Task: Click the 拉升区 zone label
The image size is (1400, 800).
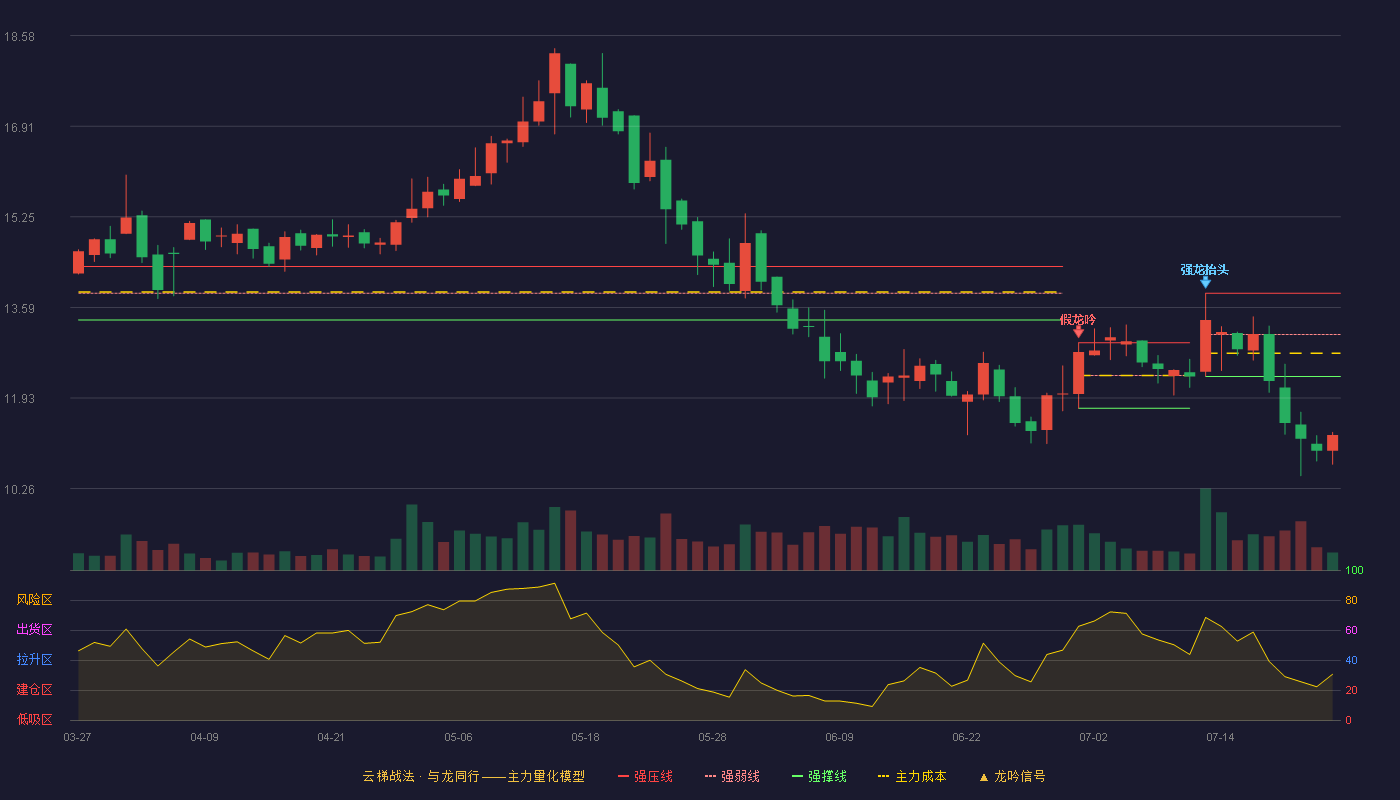Action: (34, 660)
